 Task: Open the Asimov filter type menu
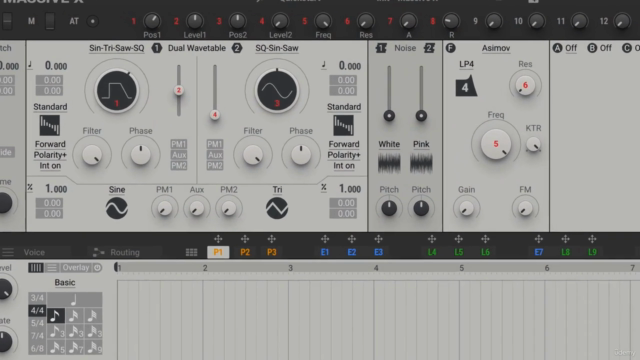pyautogui.click(x=496, y=48)
